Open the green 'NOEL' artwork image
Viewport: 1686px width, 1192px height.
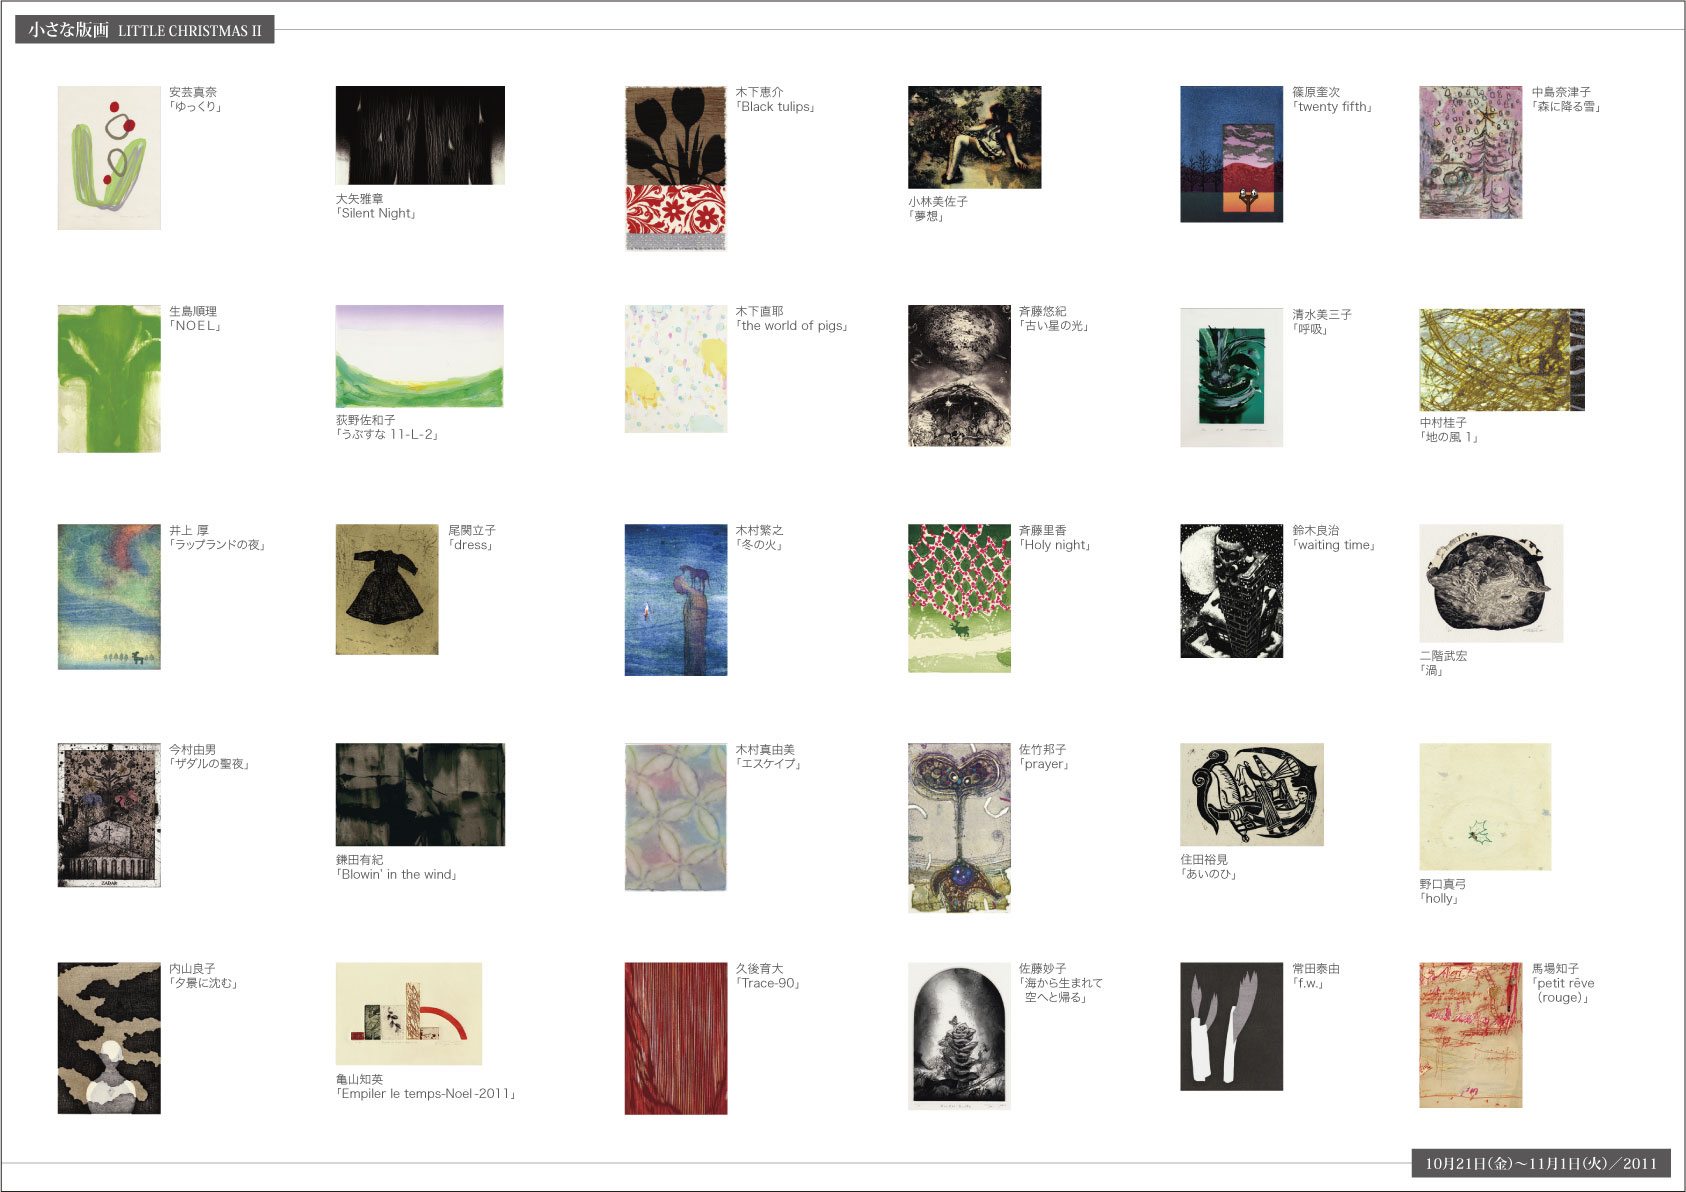point(109,379)
